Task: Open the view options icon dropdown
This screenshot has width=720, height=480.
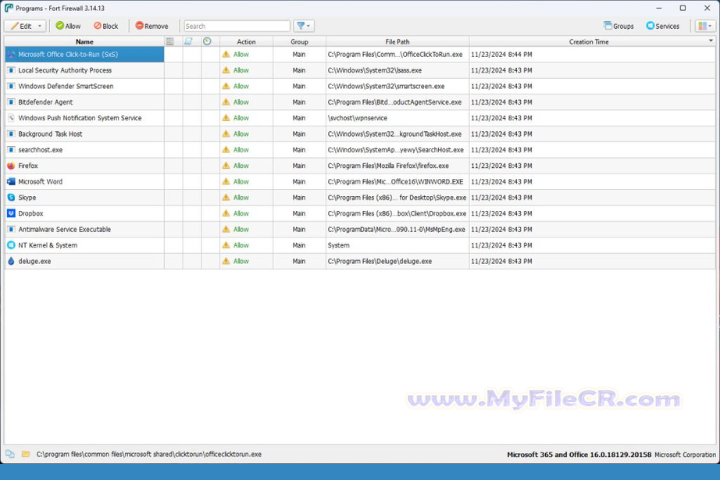Action: point(705,26)
